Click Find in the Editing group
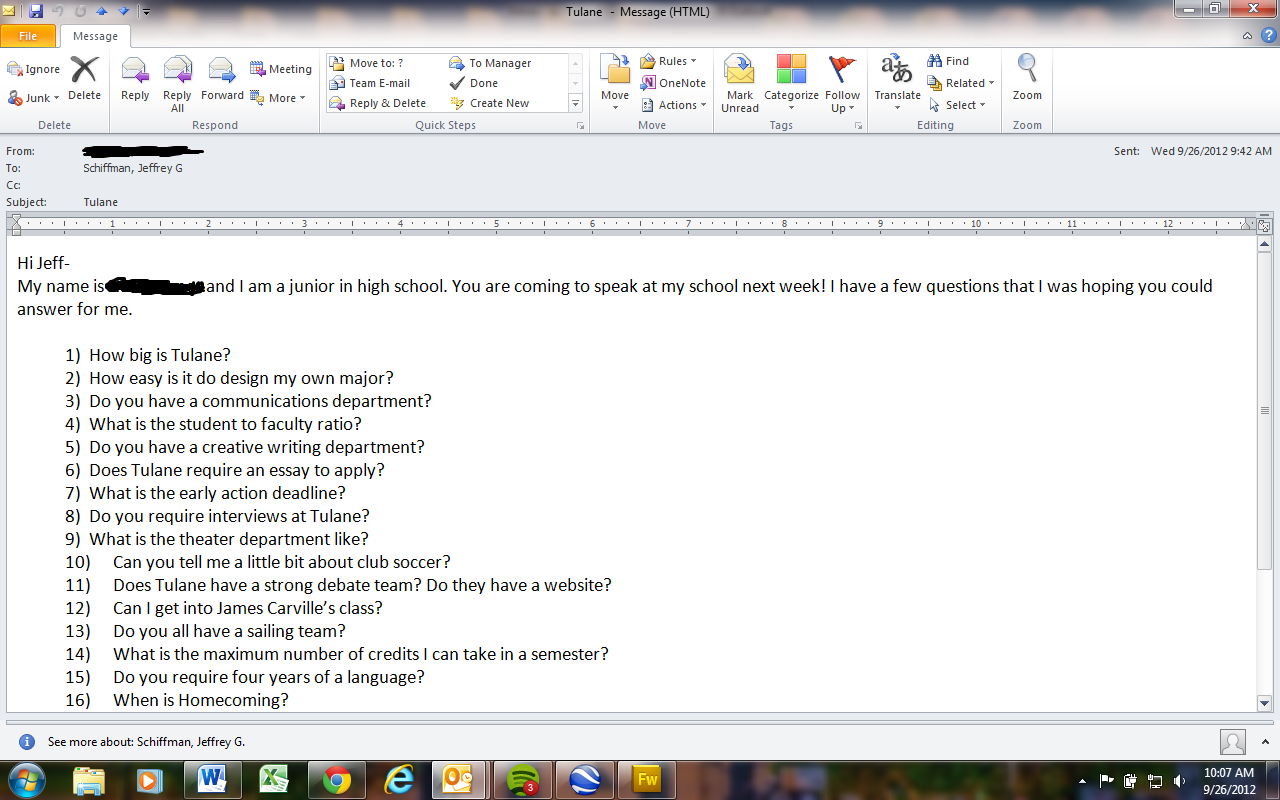Viewport: 1280px width, 800px height. [948, 61]
